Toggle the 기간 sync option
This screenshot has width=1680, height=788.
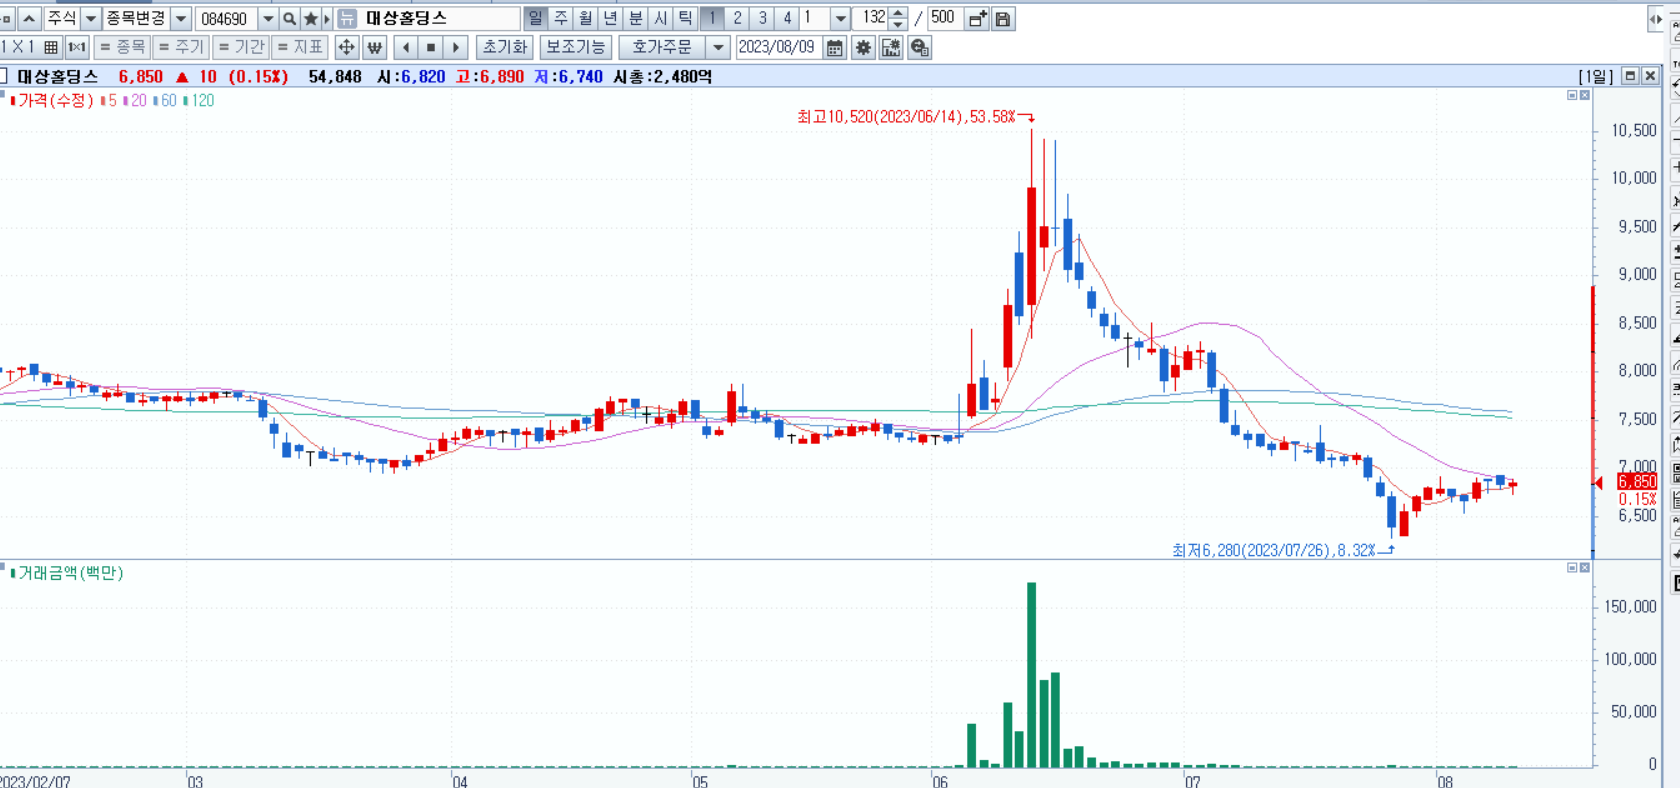click(x=240, y=47)
